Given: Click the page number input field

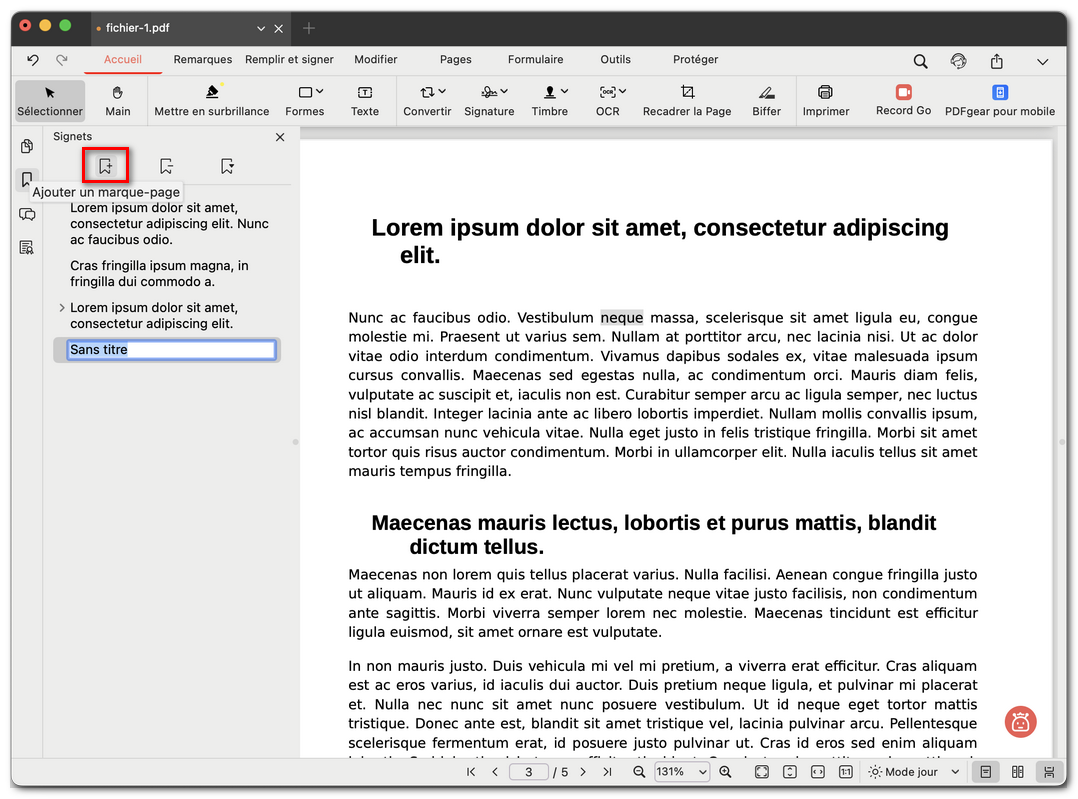Looking at the screenshot, I should coord(528,772).
